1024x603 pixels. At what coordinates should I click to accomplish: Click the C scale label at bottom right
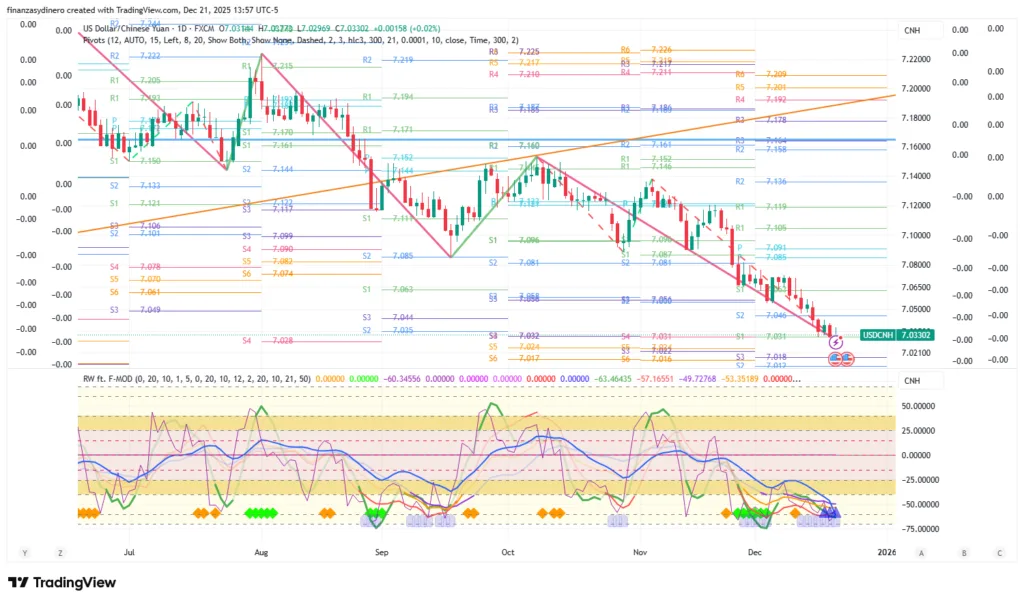point(998,552)
